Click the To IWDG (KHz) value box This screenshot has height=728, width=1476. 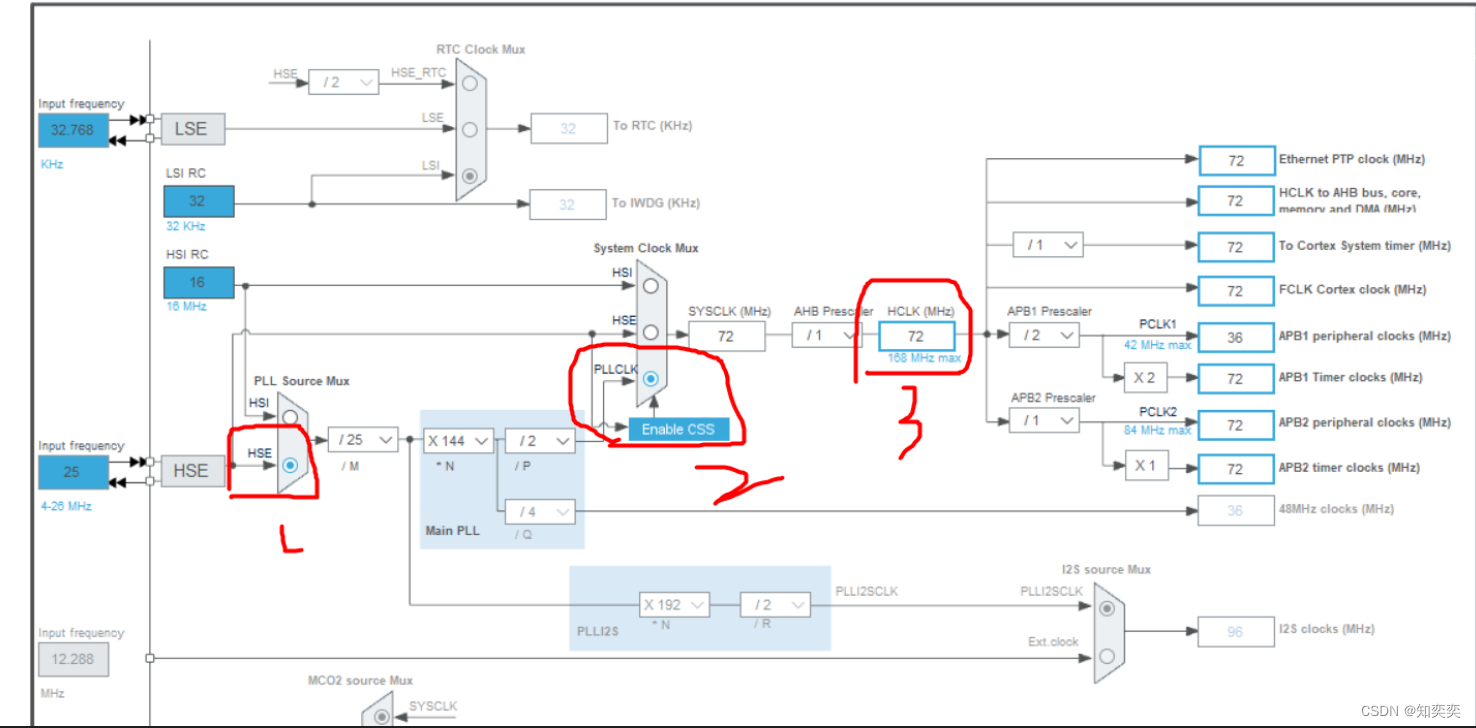click(x=569, y=204)
